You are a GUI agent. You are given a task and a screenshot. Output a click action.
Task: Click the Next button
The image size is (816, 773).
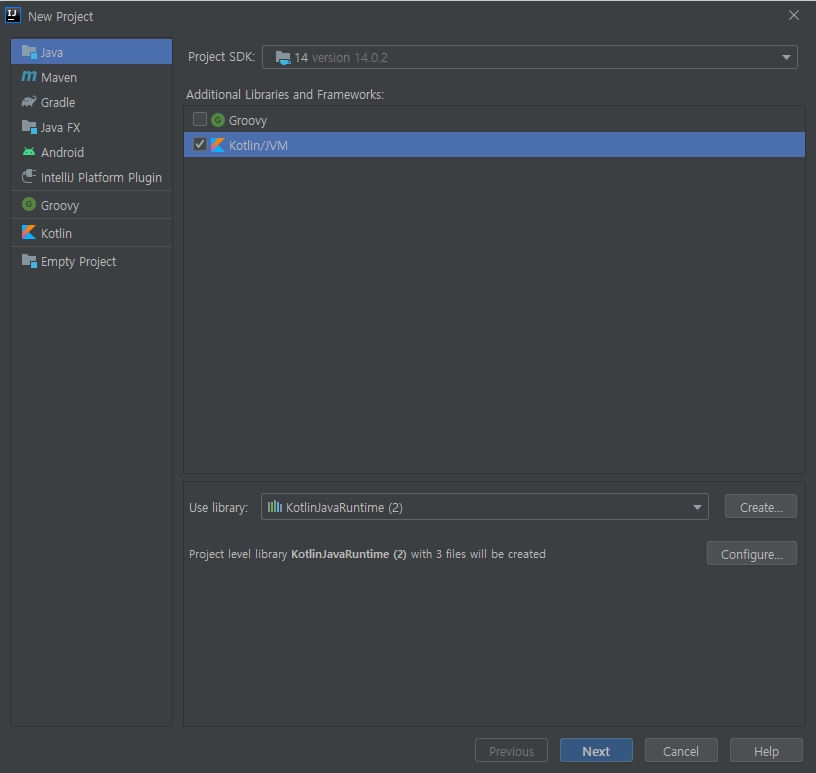(596, 751)
